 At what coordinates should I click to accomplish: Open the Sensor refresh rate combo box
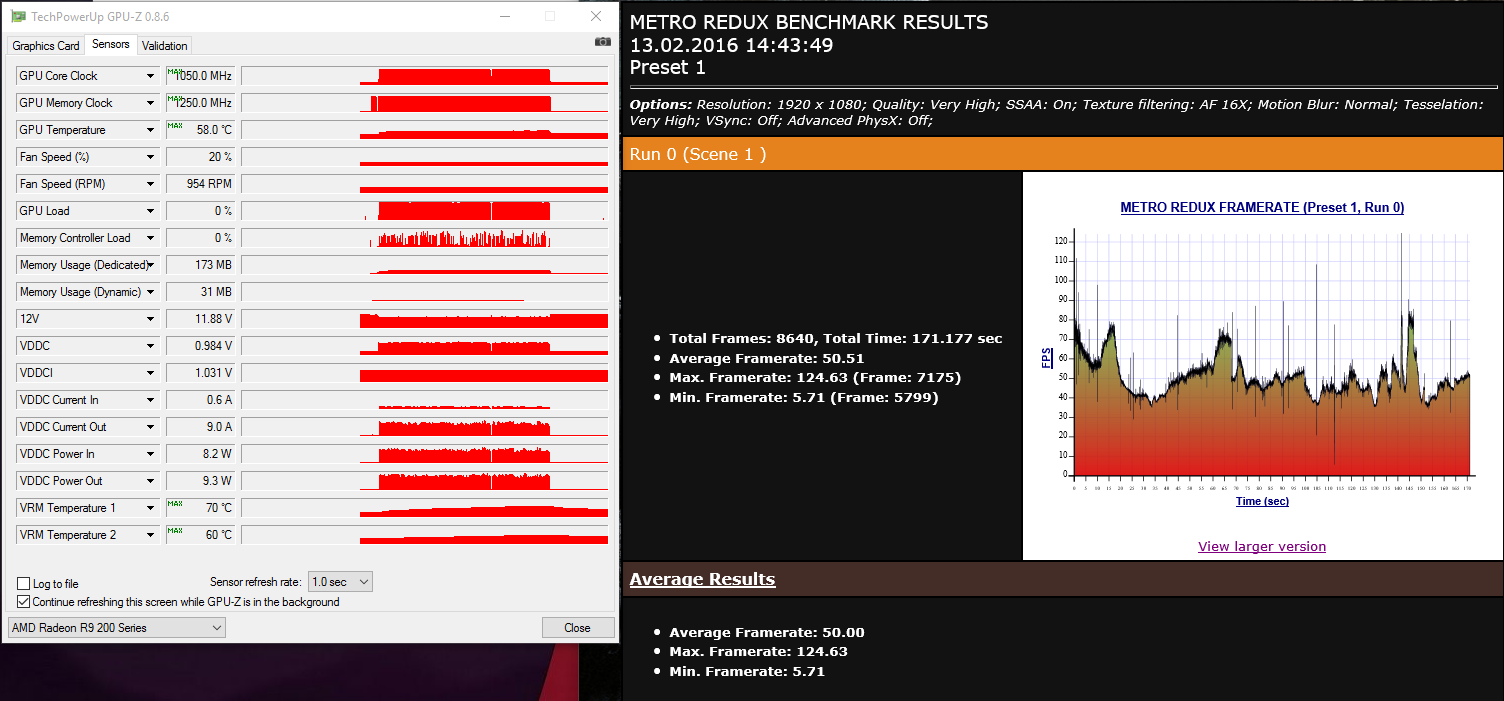point(340,582)
